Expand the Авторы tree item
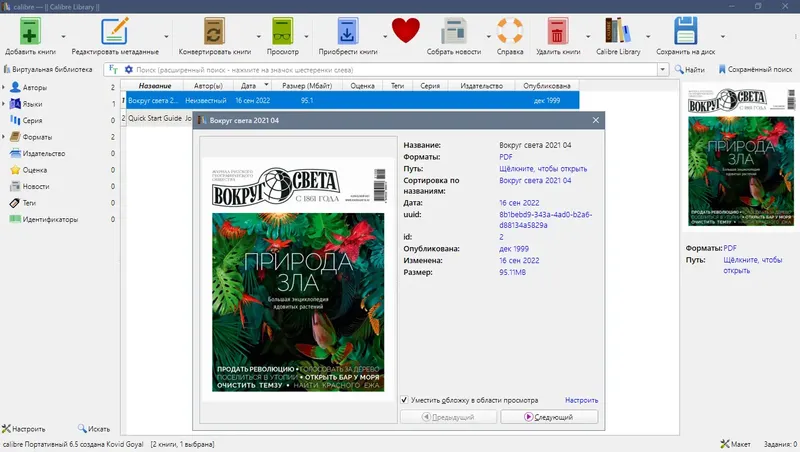 tap(4, 87)
